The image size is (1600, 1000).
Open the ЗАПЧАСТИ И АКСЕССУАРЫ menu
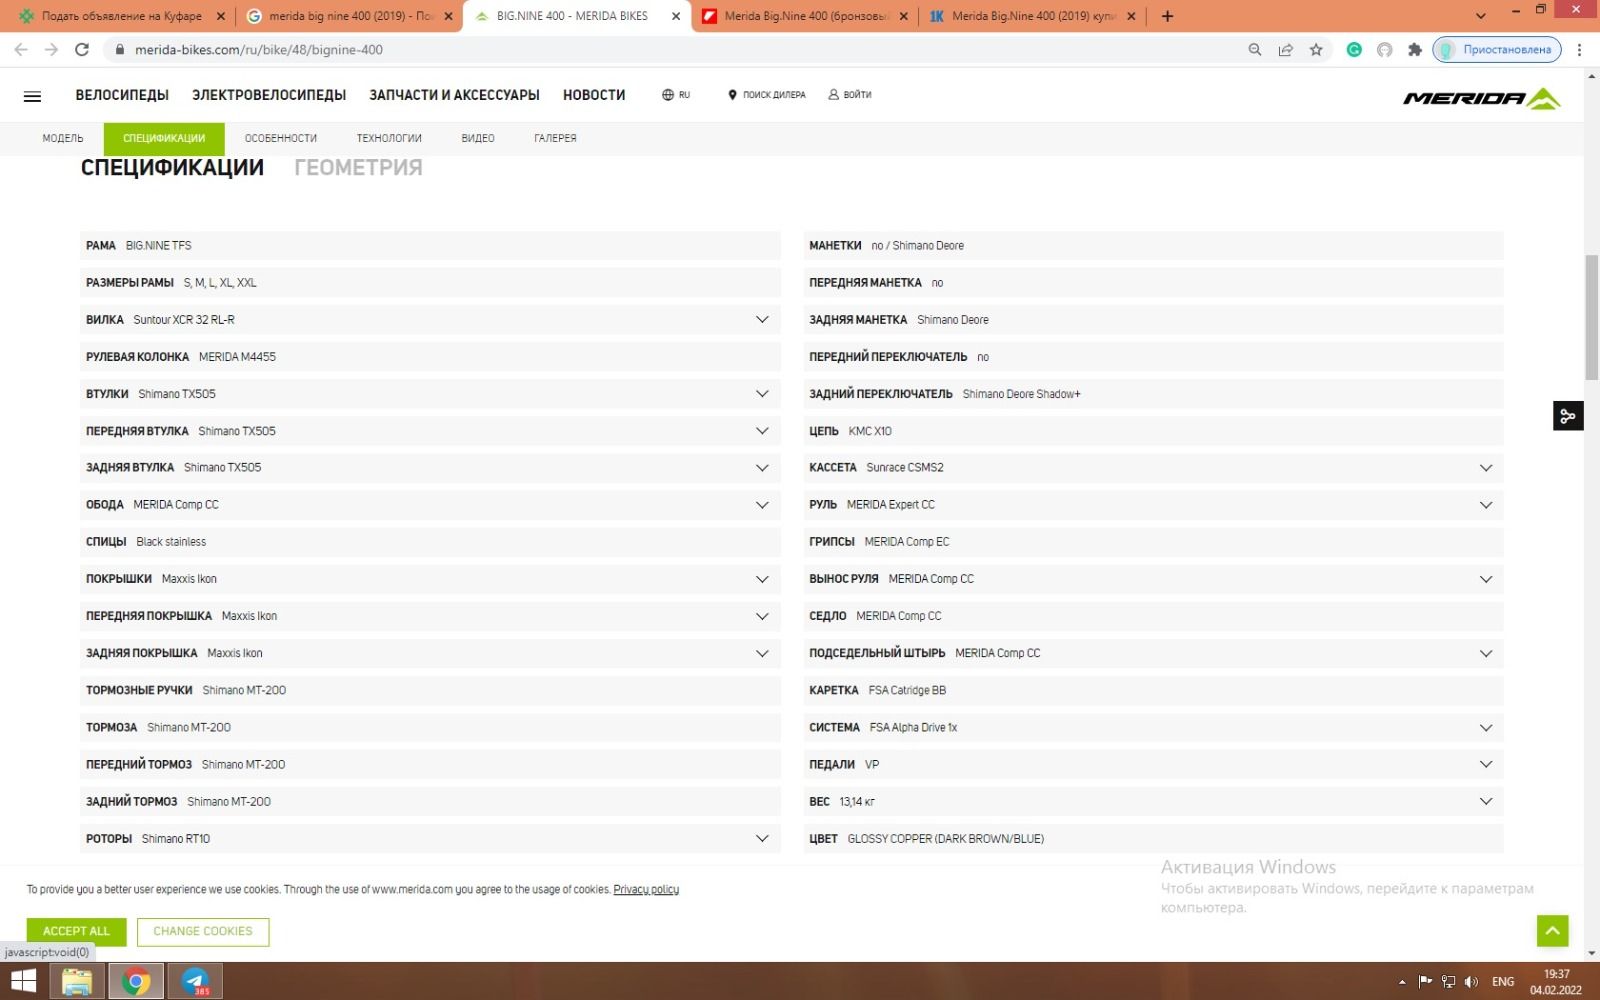click(454, 95)
